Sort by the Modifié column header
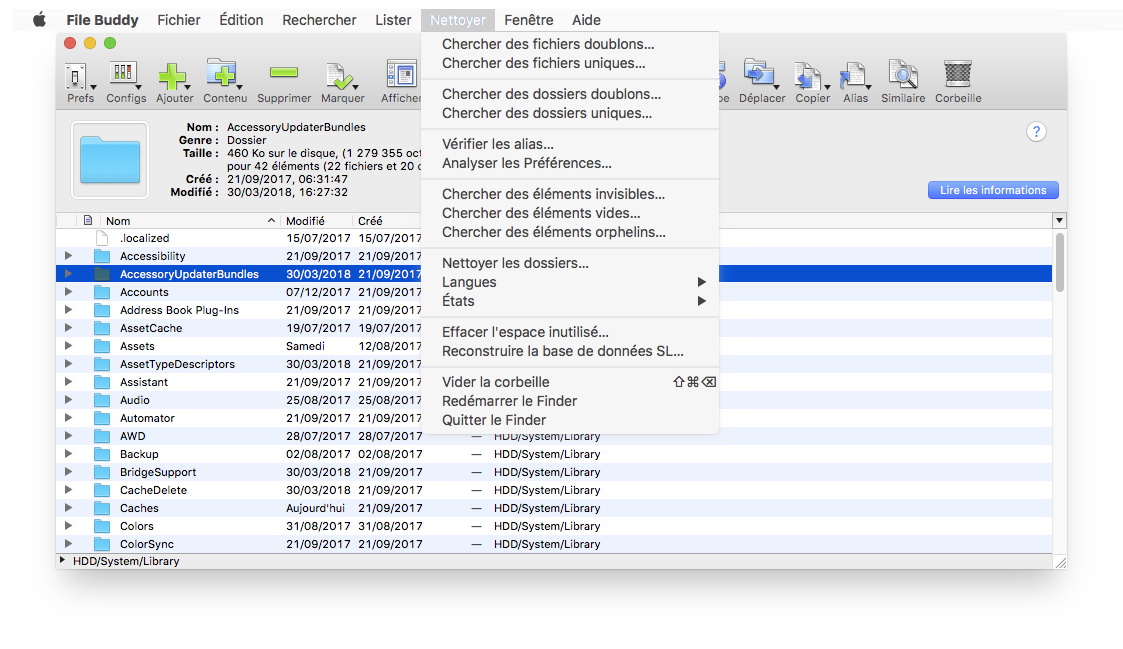The height and width of the screenshot is (649, 1123). point(317,221)
